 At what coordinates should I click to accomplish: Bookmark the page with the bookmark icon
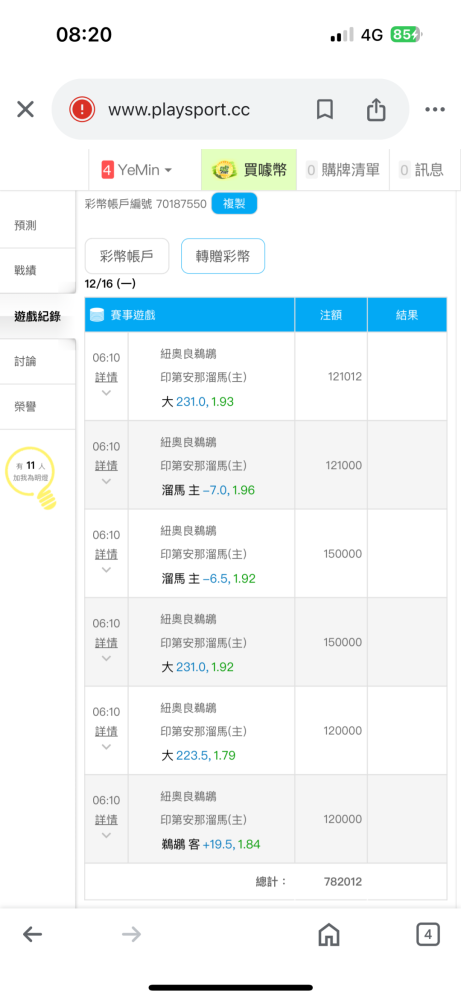325,110
